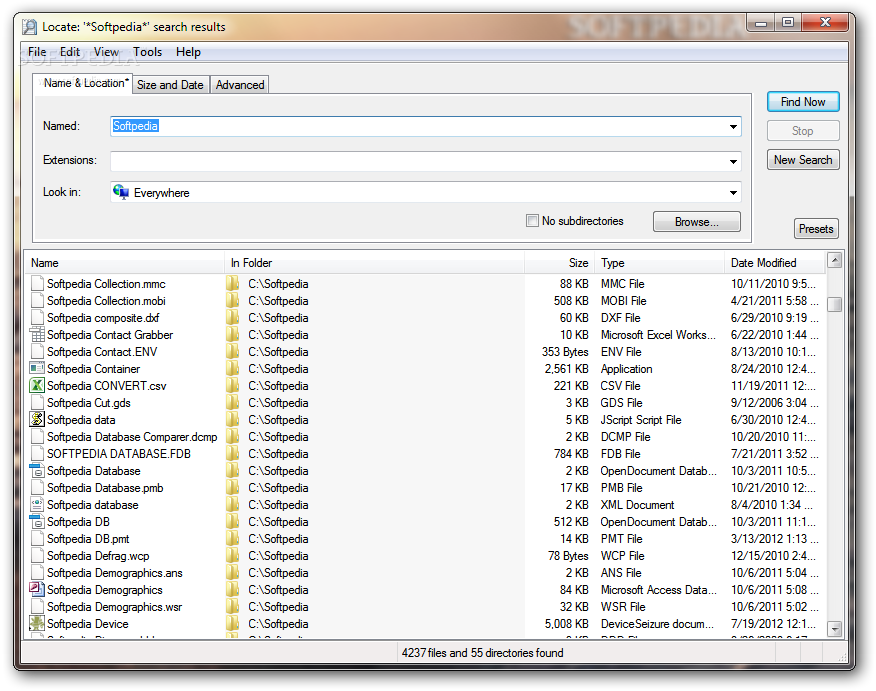Click the database icon of Softpedia DB
This screenshot has height=691, width=876.
coord(37,521)
